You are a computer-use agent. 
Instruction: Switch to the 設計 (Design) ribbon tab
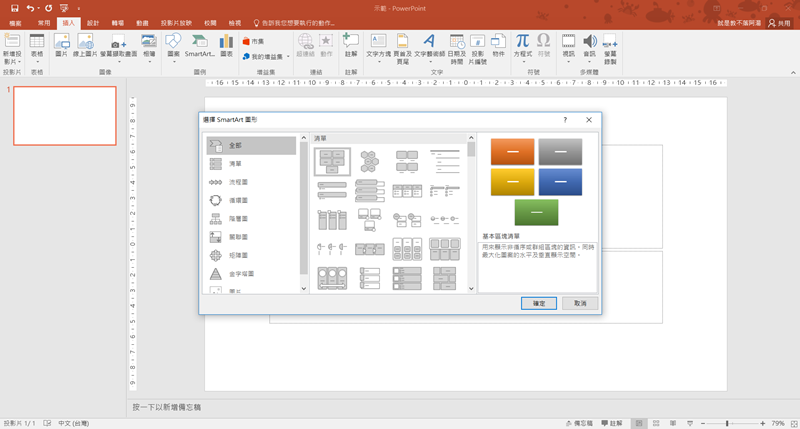coord(93,21)
